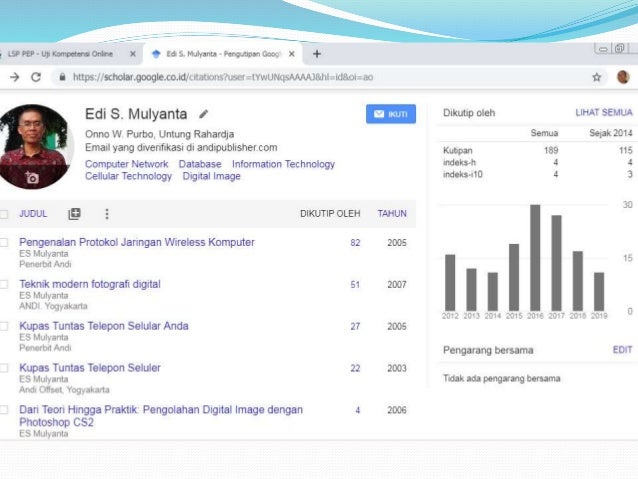
Task: Open the 51 citations count link
Action: tap(355, 285)
